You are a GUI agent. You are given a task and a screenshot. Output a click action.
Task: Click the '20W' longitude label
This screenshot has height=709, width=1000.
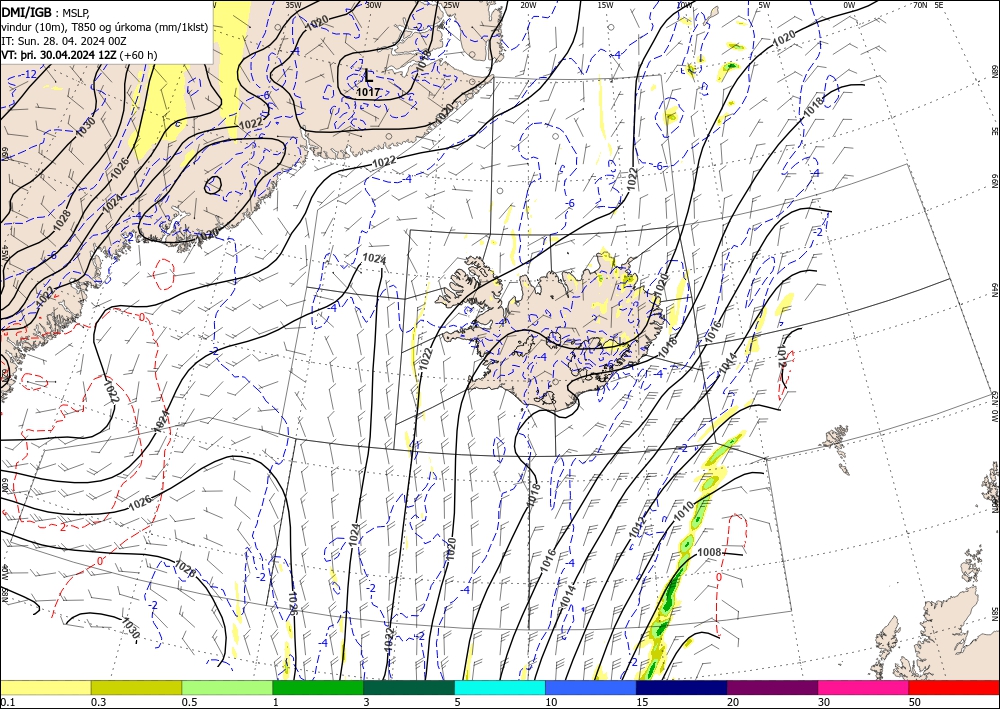(528, 5)
